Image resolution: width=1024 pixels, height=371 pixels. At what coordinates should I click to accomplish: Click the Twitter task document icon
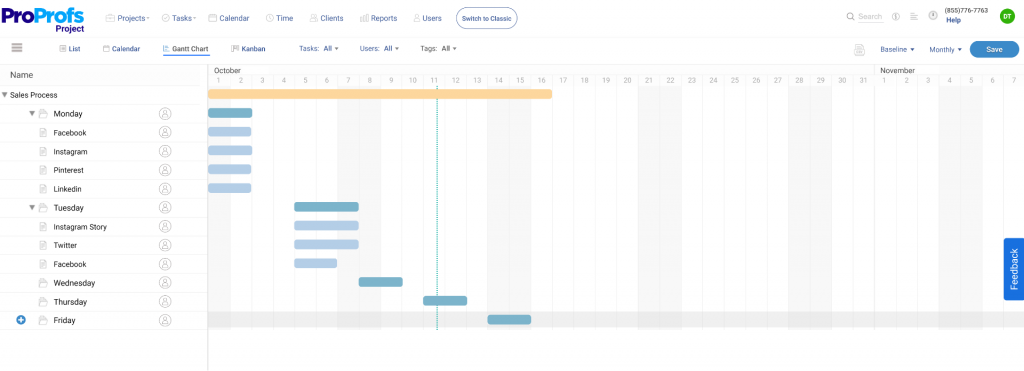point(43,246)
